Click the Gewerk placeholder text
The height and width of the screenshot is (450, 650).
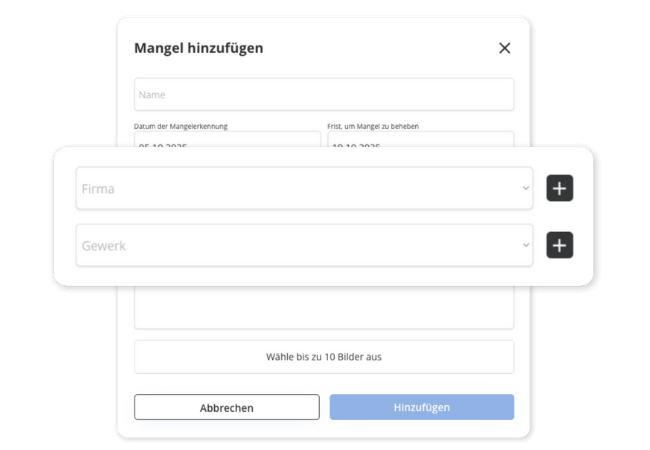click(103, 245)
